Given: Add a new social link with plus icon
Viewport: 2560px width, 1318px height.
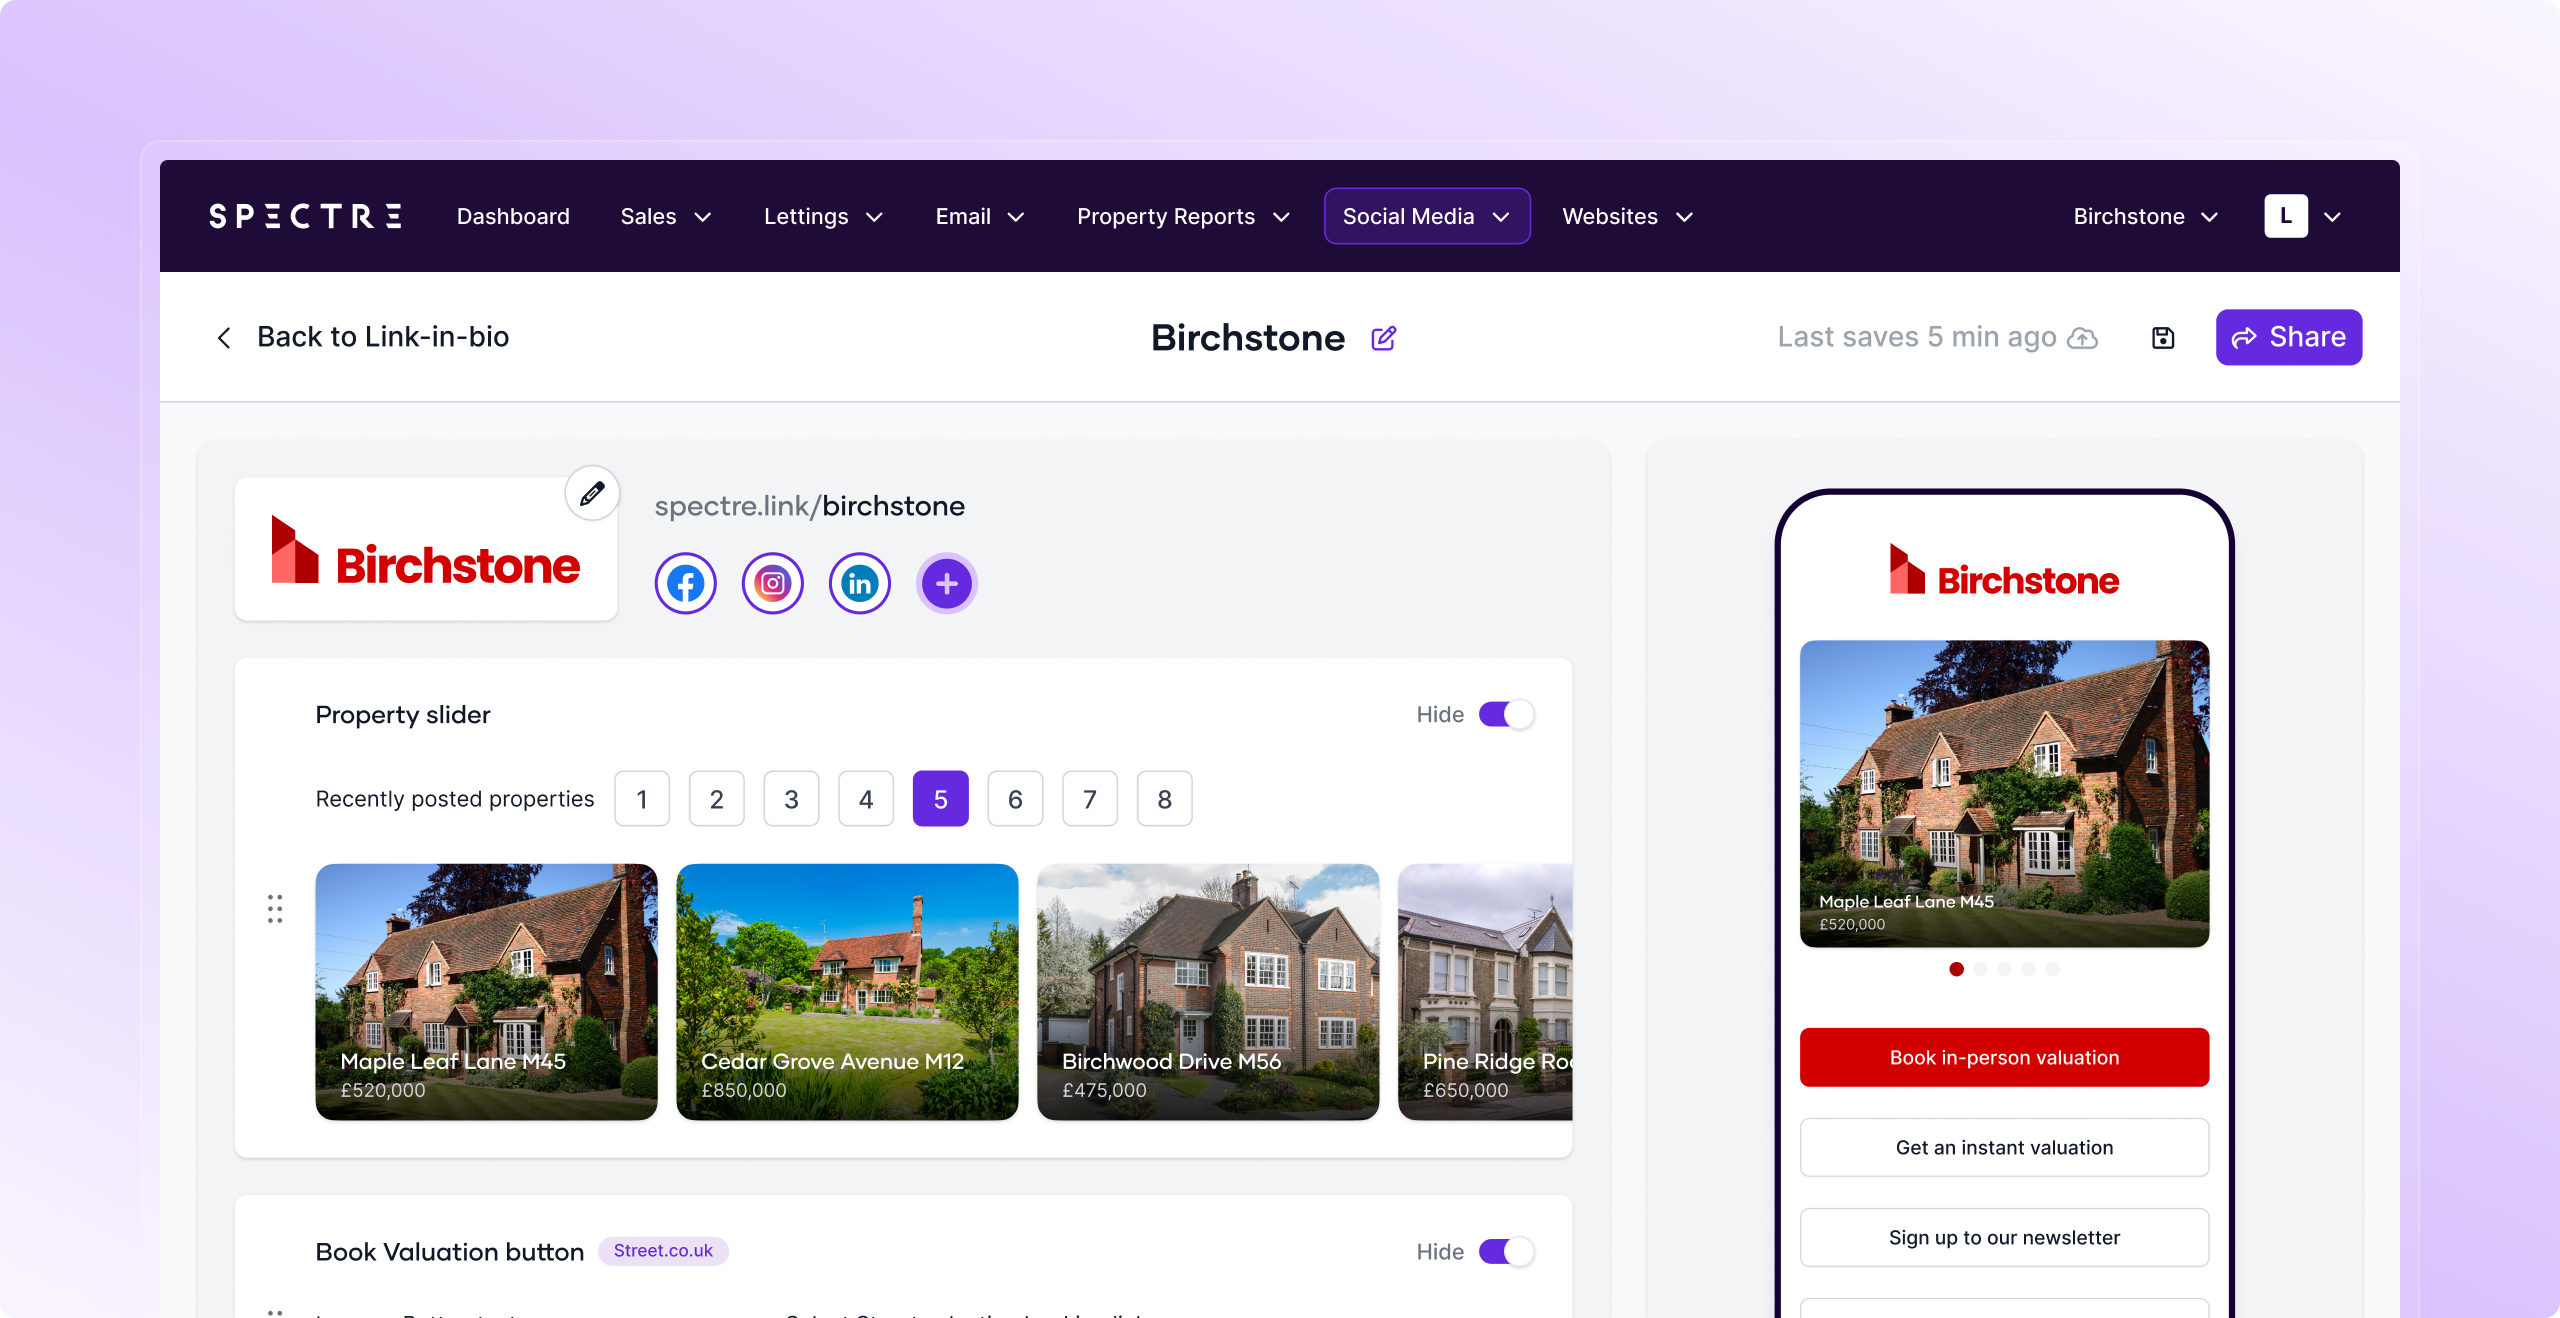Looking at the screenshot, I should pos(946,583).
